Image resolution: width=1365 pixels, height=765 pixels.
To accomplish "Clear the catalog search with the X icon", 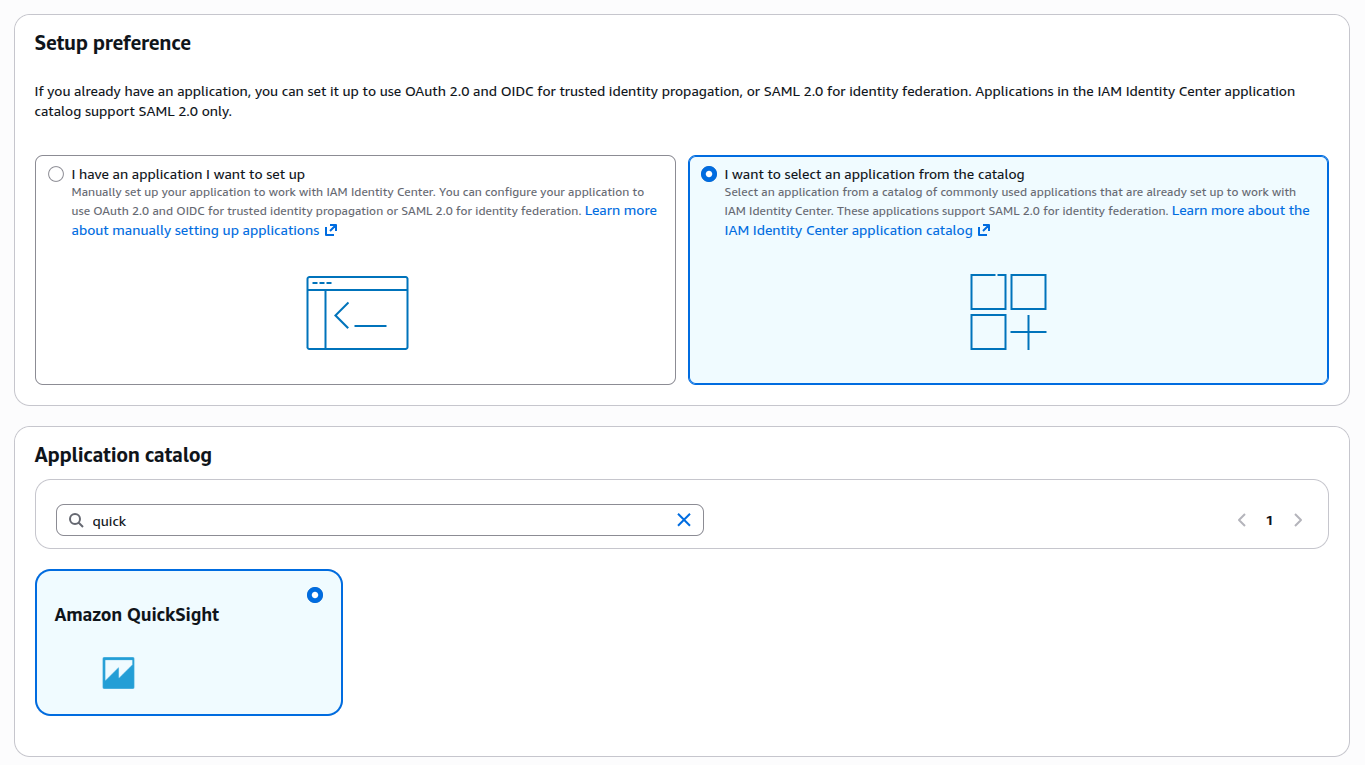I will point(684,520).
